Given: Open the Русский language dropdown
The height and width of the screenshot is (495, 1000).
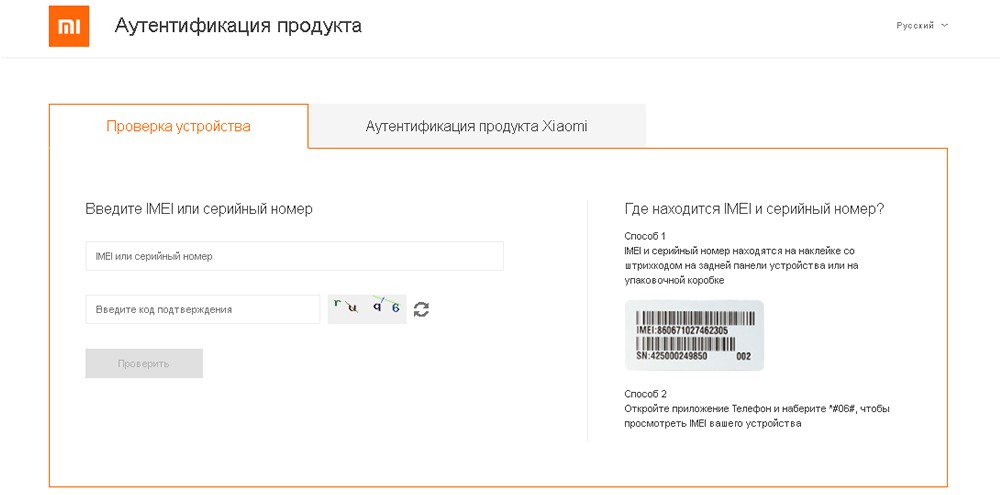Looking at the screenshot, I should pos(915,26).
